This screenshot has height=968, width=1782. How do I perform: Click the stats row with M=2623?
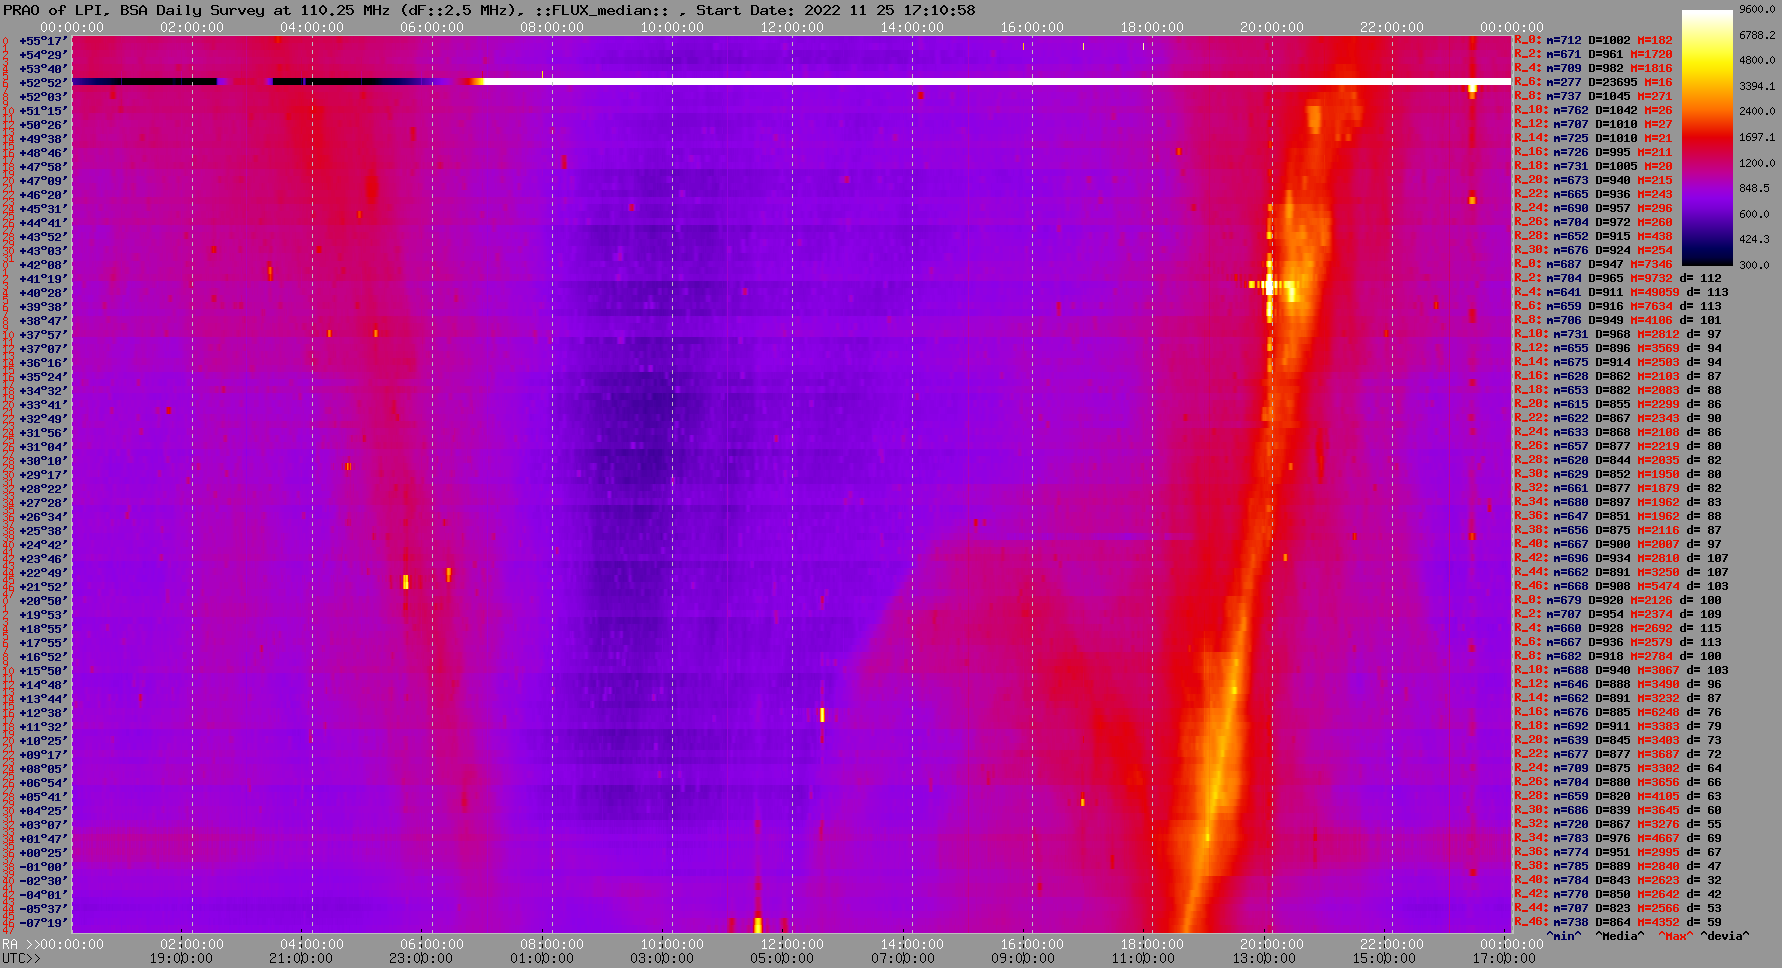1618,880
